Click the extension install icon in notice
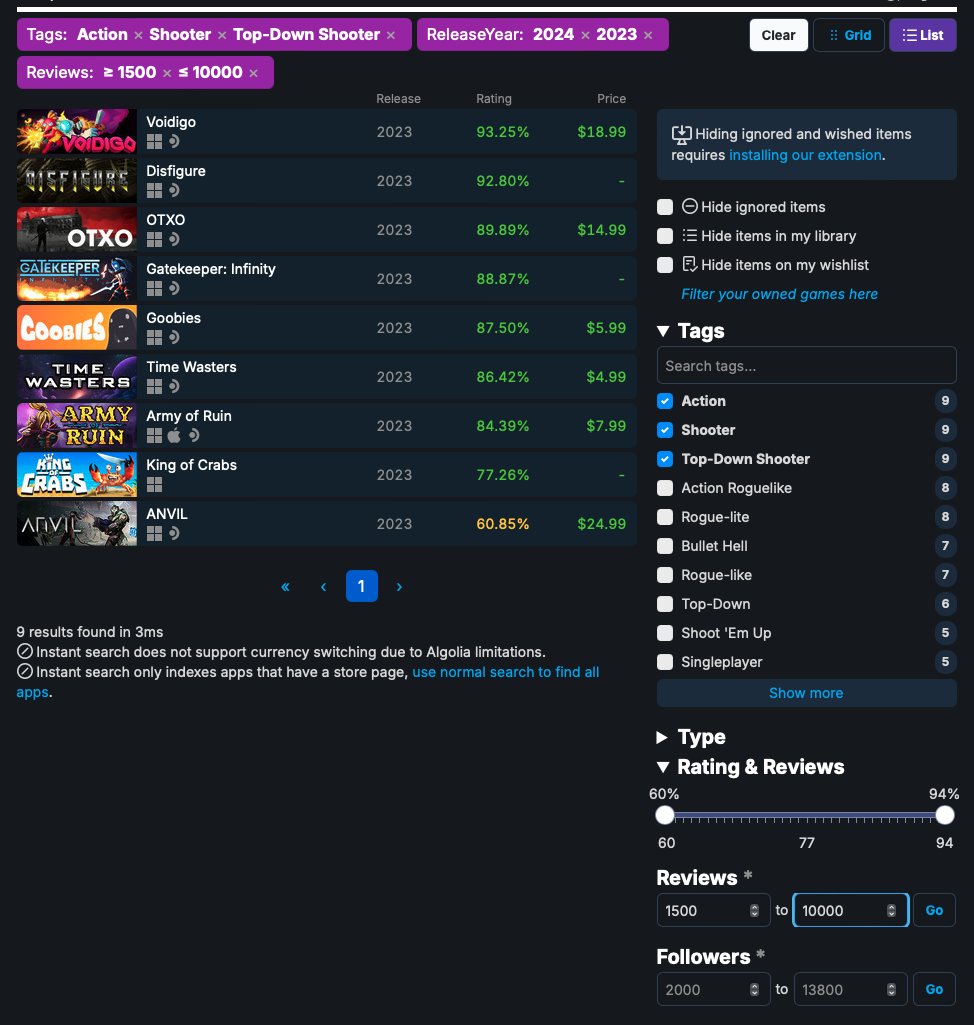Image resolution: width=974 pixels, height=1025 pixels. coord(681,135)
